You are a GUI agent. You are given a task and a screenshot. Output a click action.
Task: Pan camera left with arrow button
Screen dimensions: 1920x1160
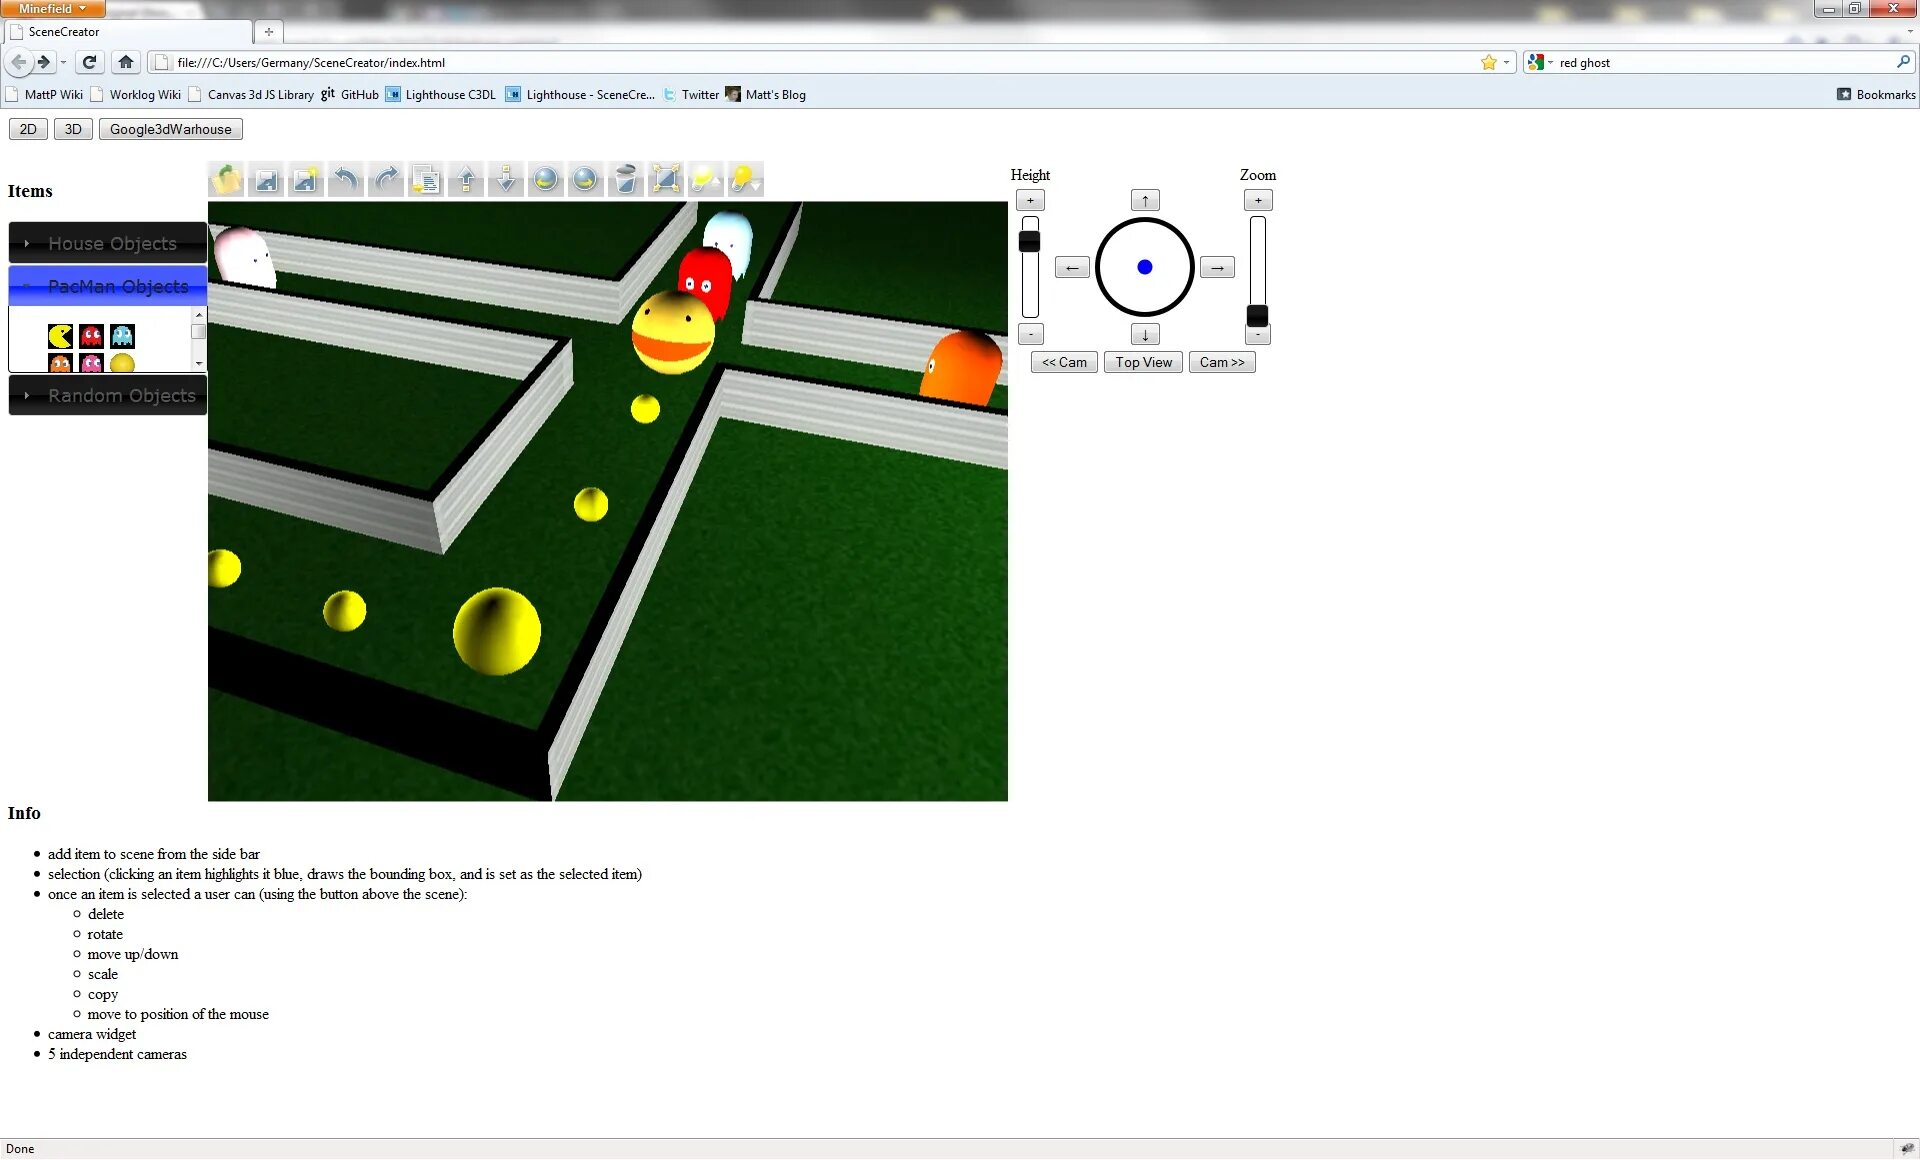(1072, 267)
